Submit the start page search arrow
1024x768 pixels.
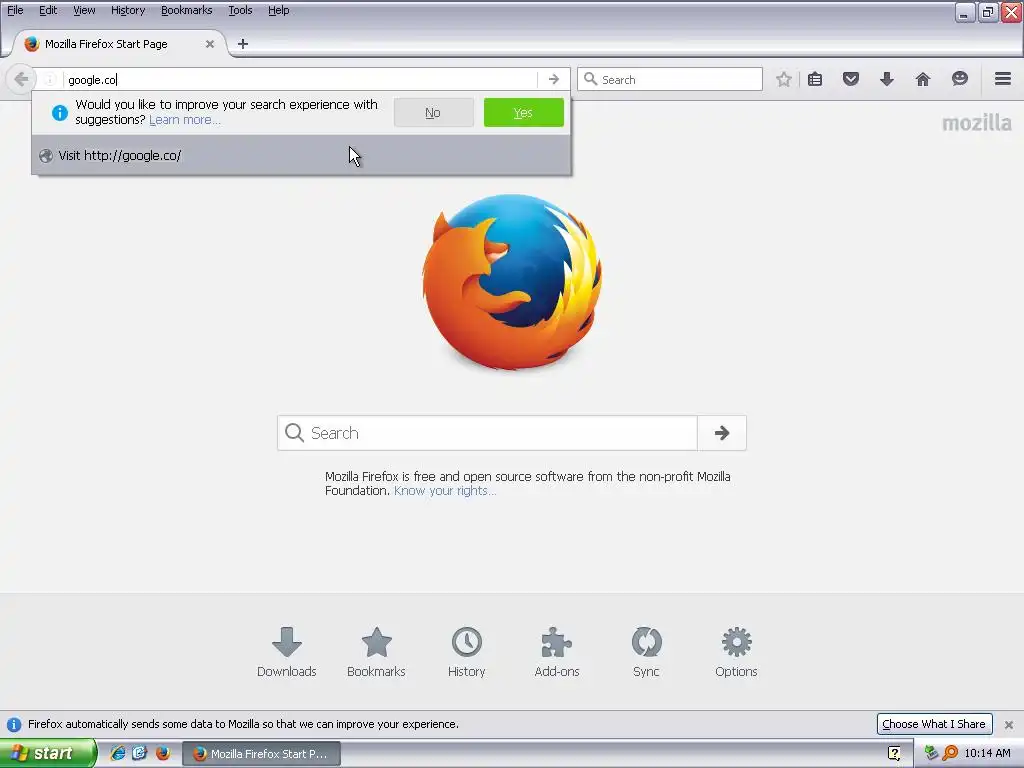pos(722,433)
